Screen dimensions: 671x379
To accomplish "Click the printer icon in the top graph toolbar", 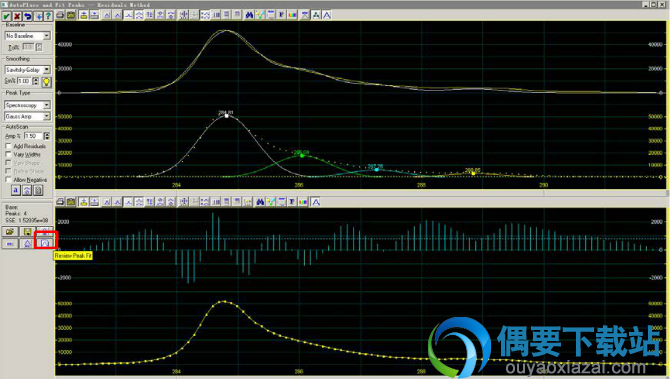I will coord(60,15).
